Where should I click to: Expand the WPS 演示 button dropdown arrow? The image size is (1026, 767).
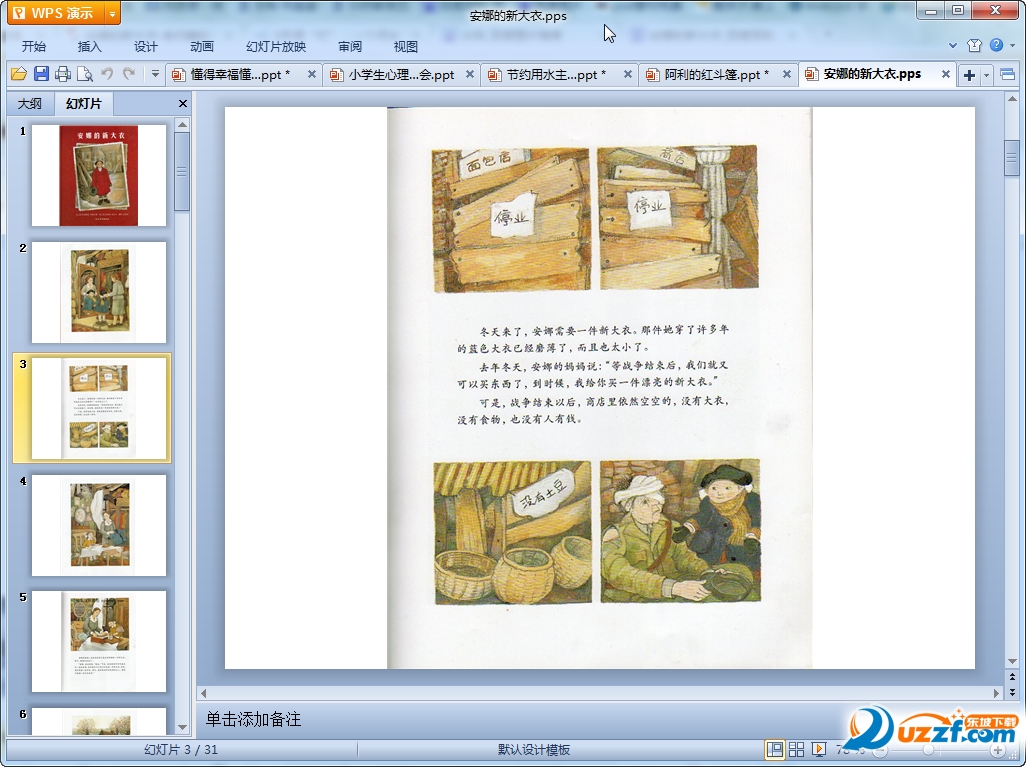(x=113, y=12)
